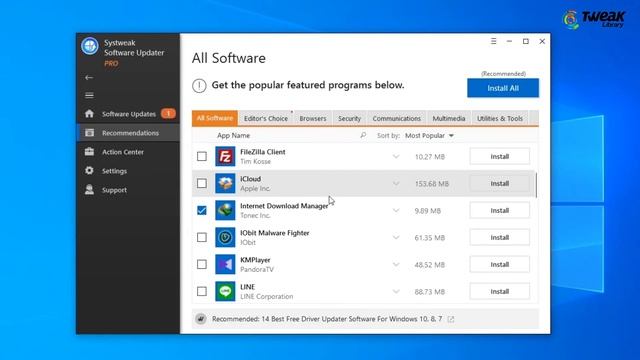Expand iCloud details chevron

click(x=396, y=183)
